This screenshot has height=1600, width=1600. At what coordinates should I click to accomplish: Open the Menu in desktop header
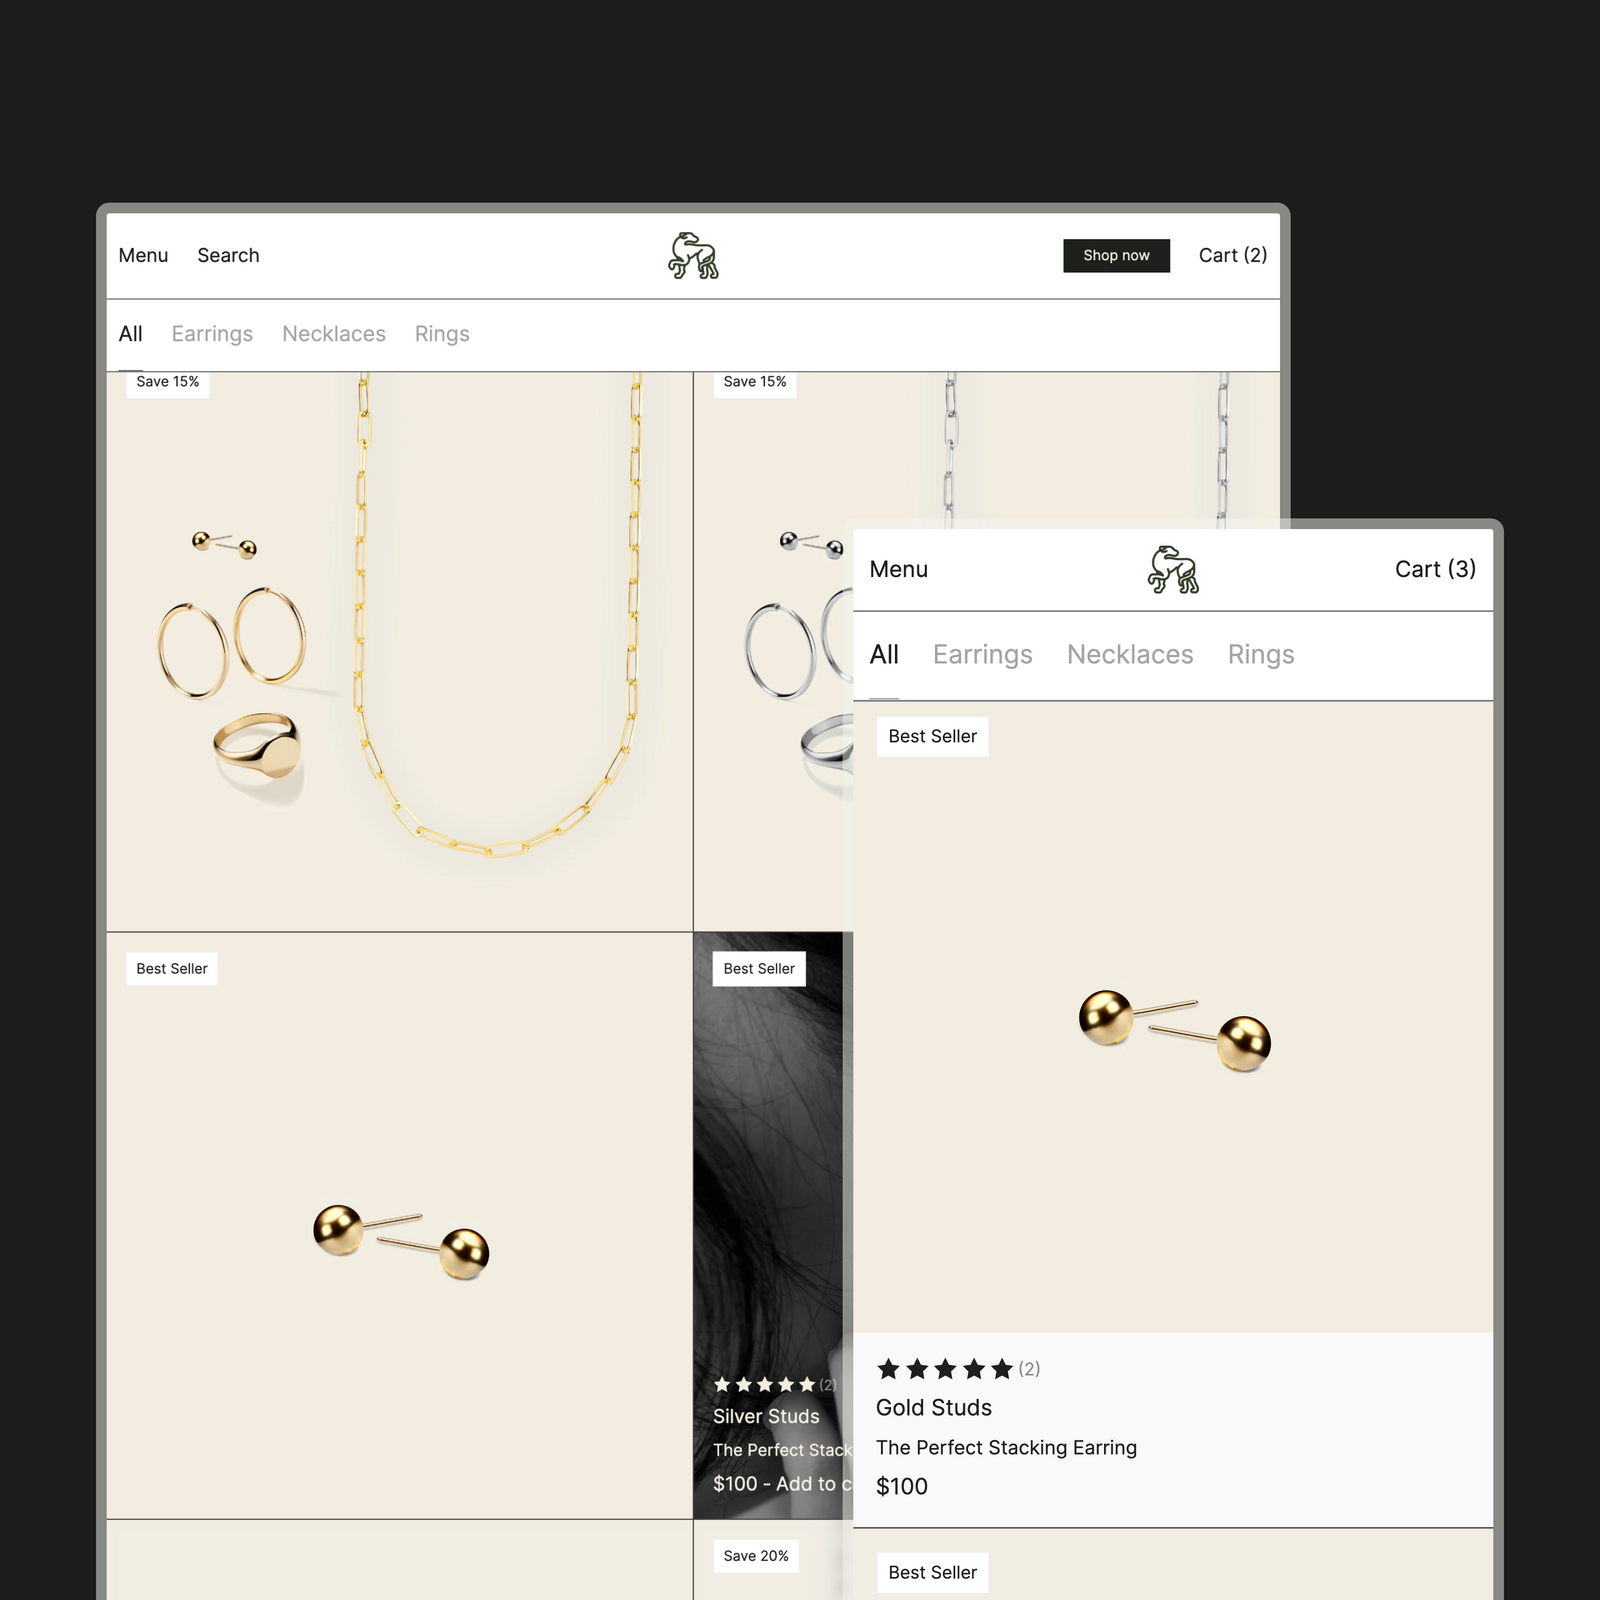(143, 255)
